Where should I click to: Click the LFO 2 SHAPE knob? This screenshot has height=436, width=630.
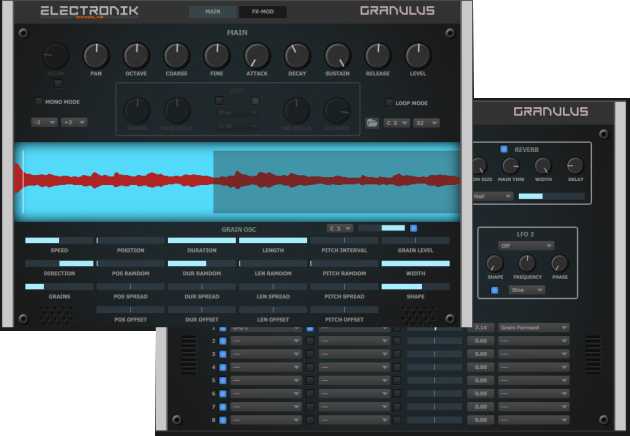495,264
